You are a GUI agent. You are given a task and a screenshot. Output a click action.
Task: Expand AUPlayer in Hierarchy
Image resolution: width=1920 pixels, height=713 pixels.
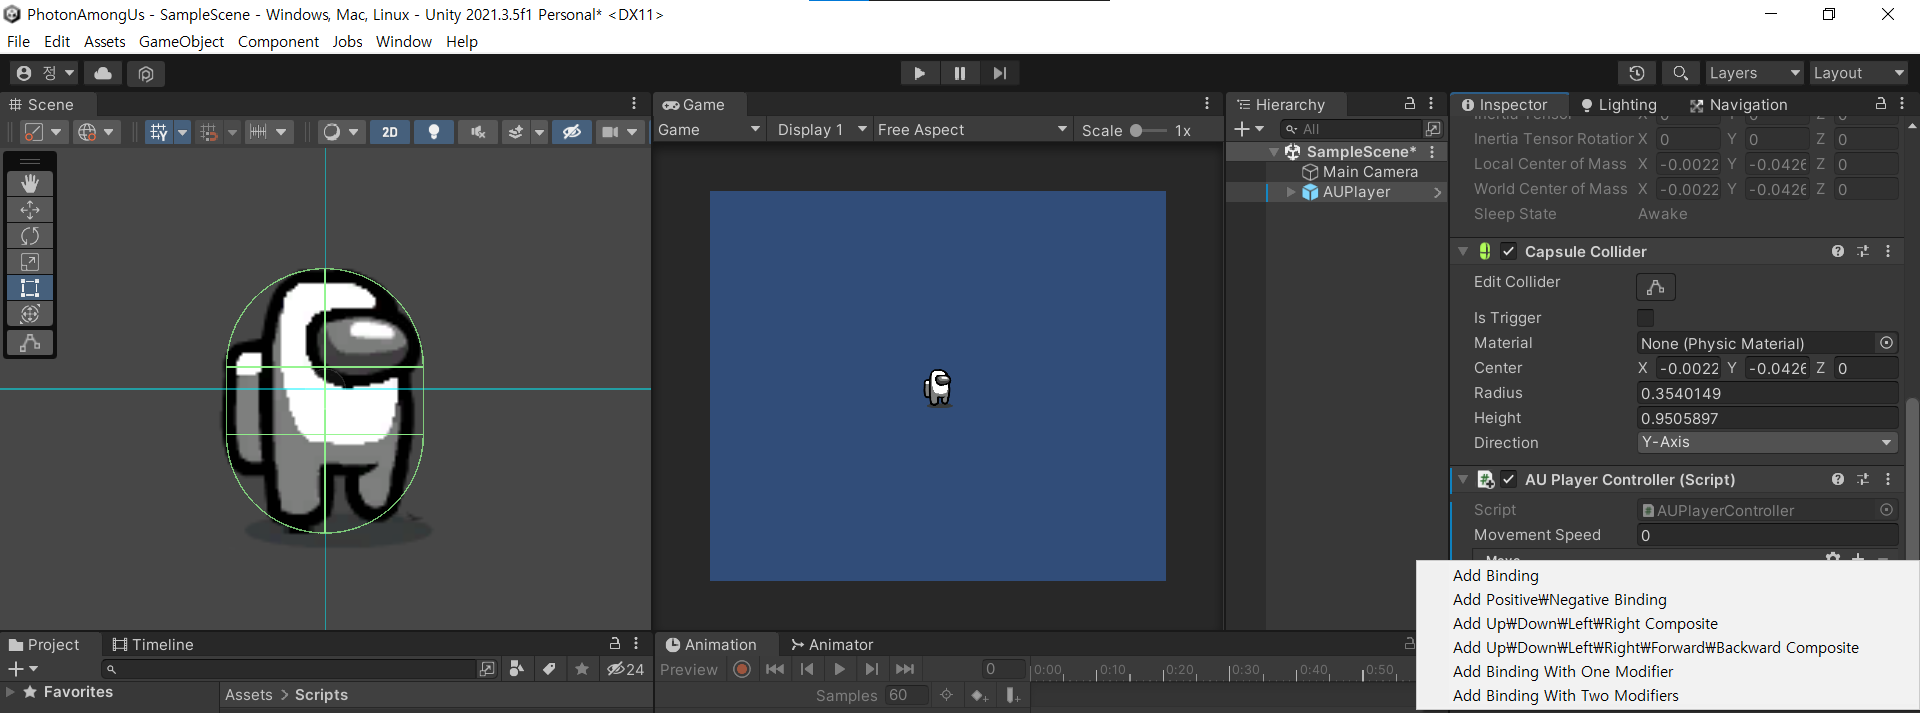click(1290, 192)
